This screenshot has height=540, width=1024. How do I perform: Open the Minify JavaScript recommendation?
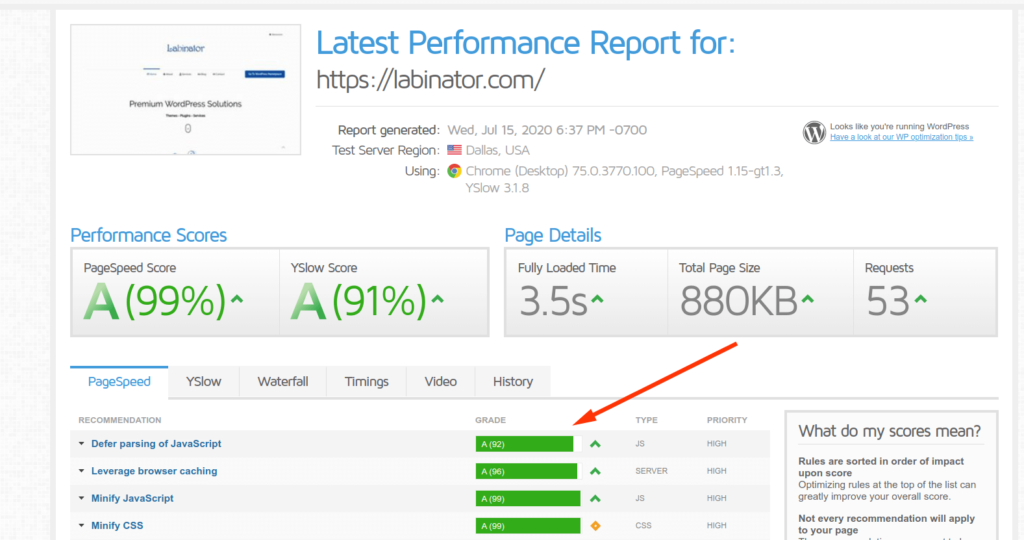[133, 498]
